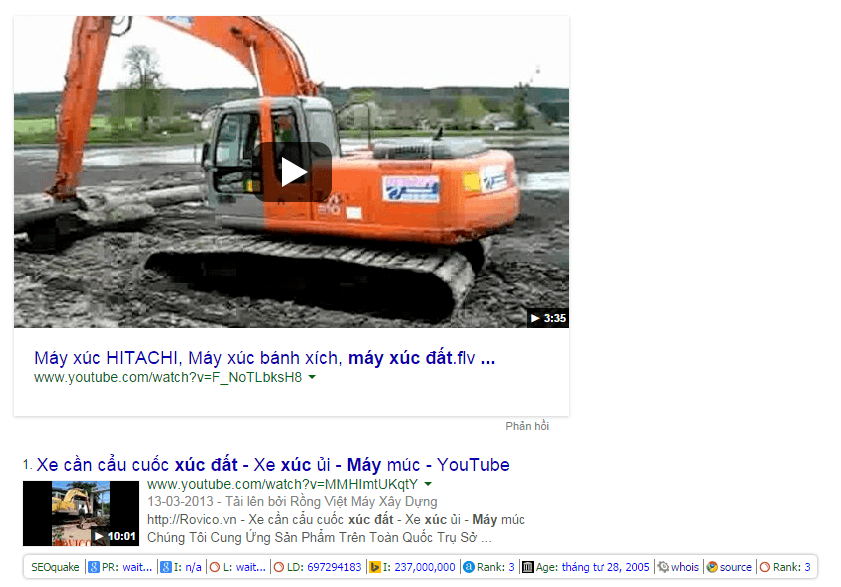The image size is (841, 587).
Task: Open the PR: wait... value
Action: click(137, 567)
